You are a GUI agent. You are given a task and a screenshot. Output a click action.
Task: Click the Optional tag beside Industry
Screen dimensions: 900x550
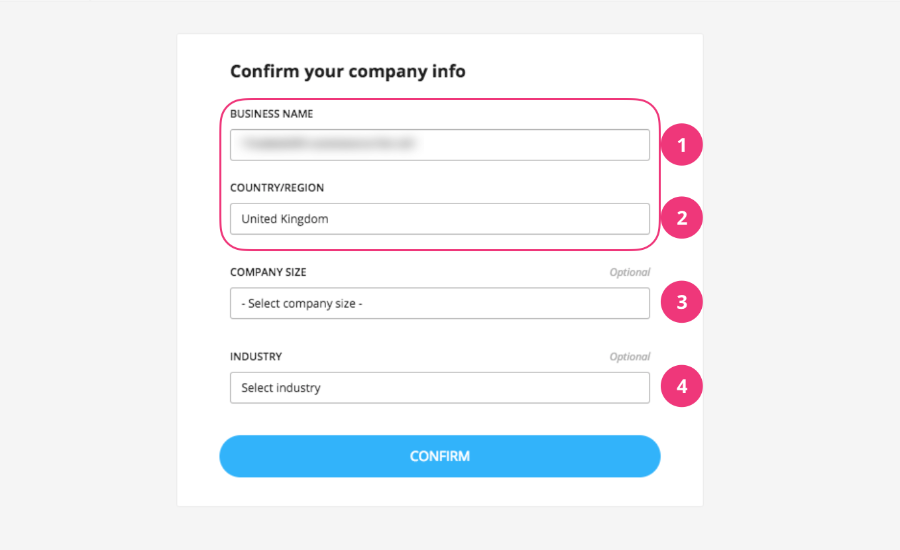pyautogui.click(x=629, y=356)
